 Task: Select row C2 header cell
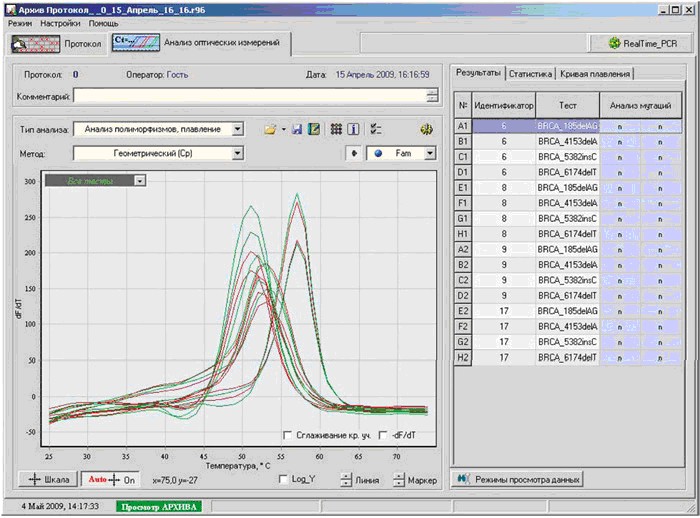point(463,280)
